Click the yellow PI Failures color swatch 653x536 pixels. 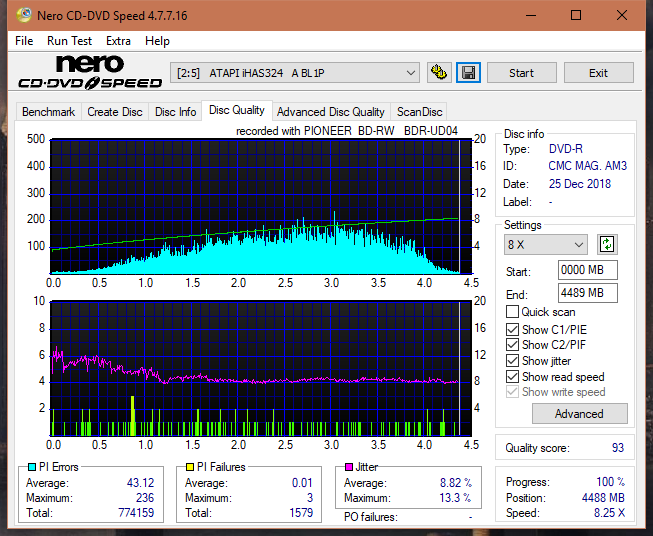190,467
